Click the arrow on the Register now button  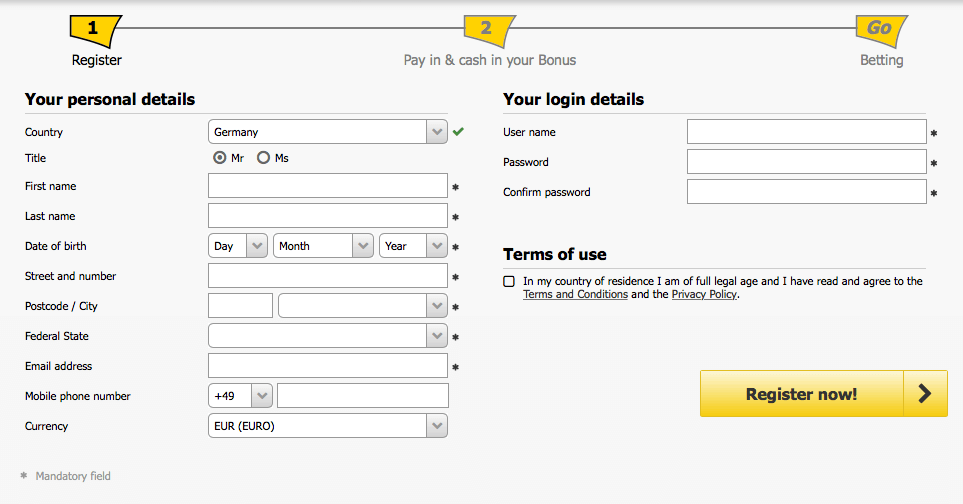coord(925,394)
